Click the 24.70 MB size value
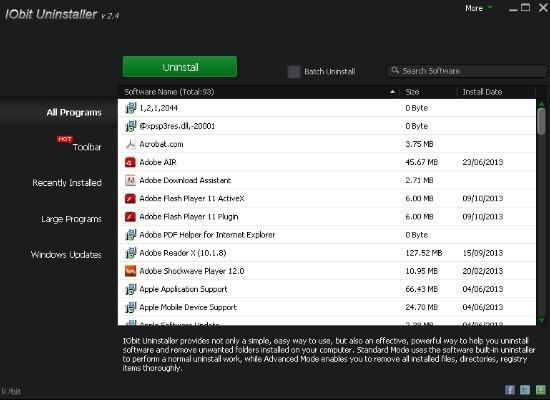Viewport: 550px width, 400px height. [422, 307]
